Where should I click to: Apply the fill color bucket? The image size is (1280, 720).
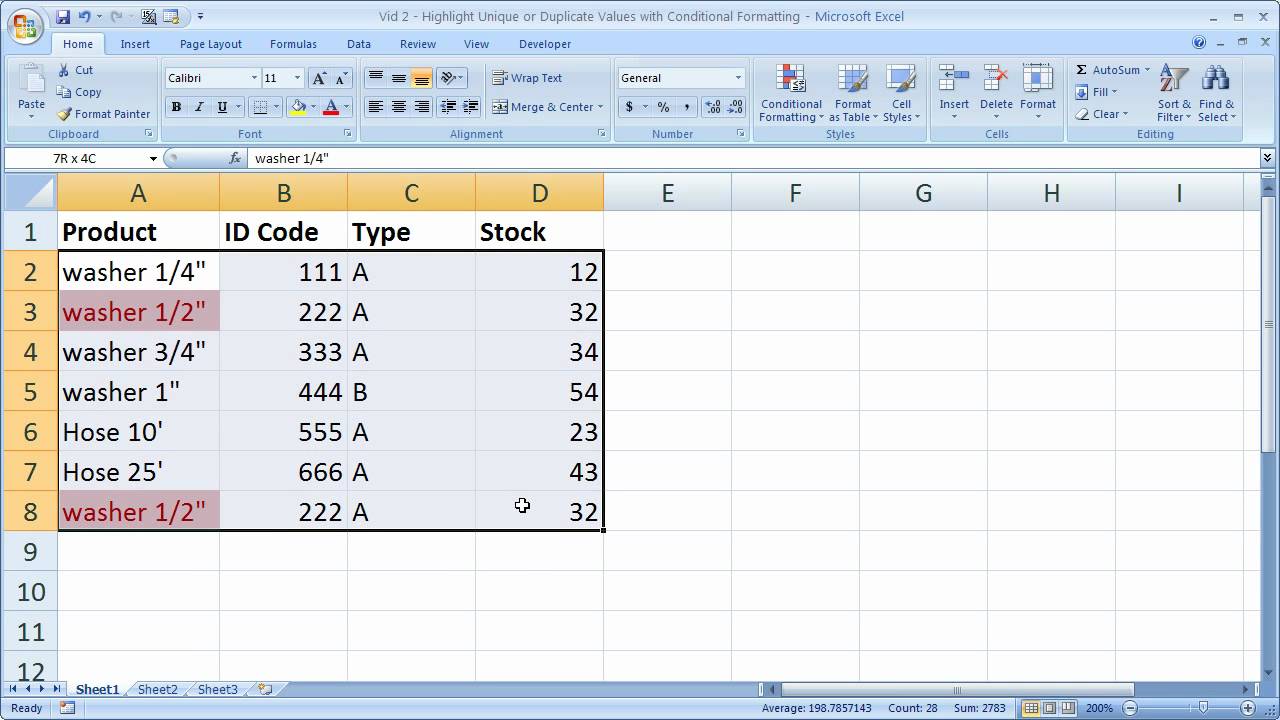[298, 107]
